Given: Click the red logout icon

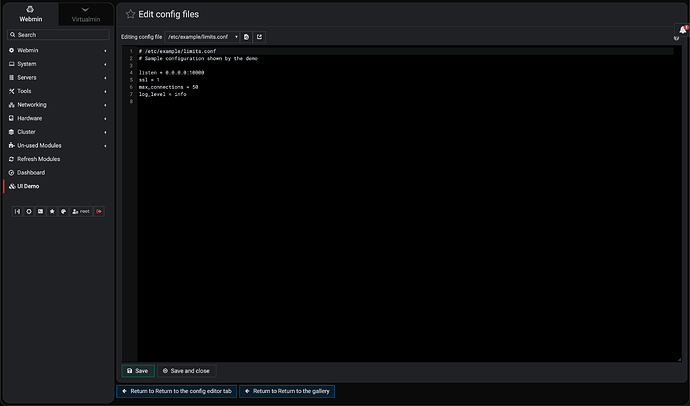Looking at the screenshot, I should (99, 212).
